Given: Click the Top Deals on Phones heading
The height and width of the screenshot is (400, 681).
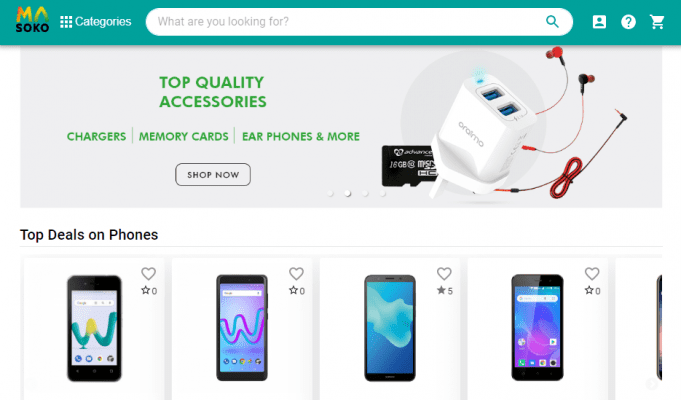Looking at the screenshot, I should click(89, 235).
